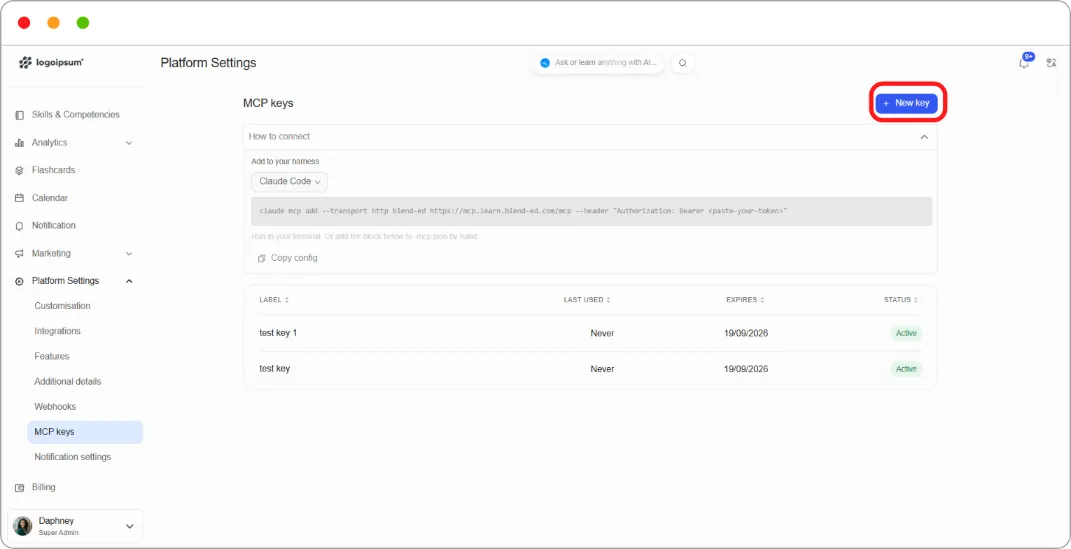
Task: Click the logoipsum logo
Action: click(x=51, y=62)
